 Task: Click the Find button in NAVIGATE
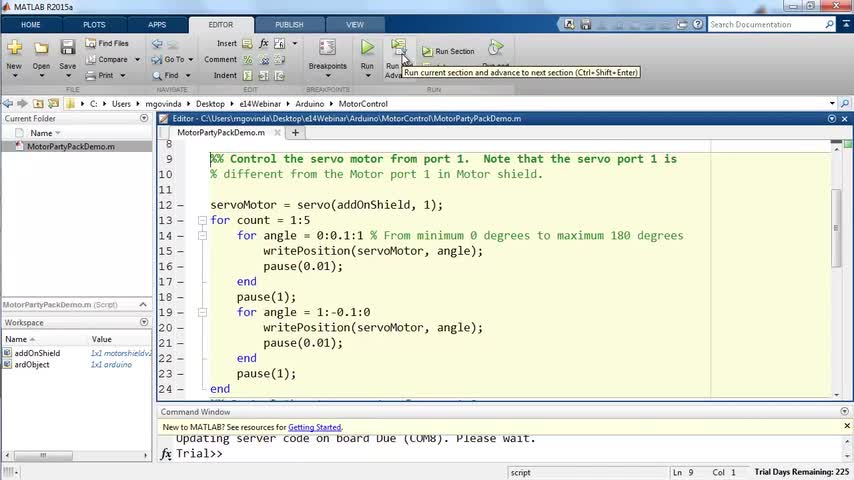tap(166, 75)
